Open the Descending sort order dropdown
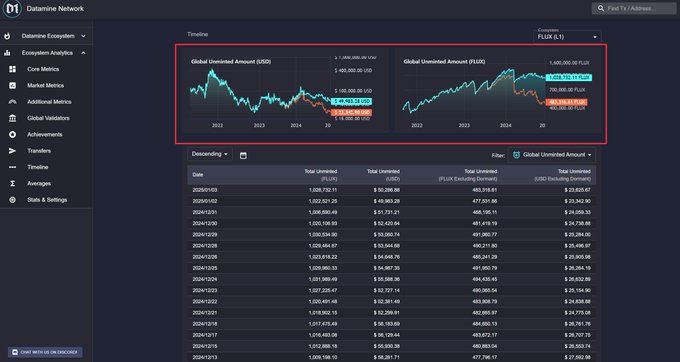This screenshot has width=680, height=362. click(x=210, y=154)
